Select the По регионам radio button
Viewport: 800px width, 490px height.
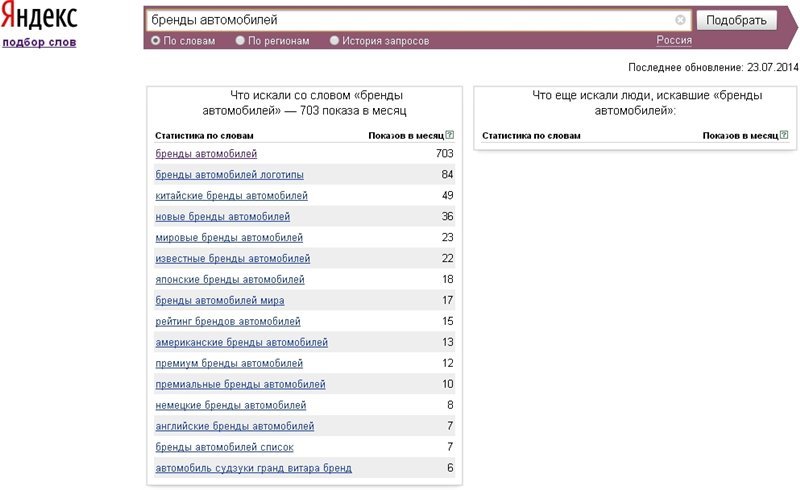240,40
